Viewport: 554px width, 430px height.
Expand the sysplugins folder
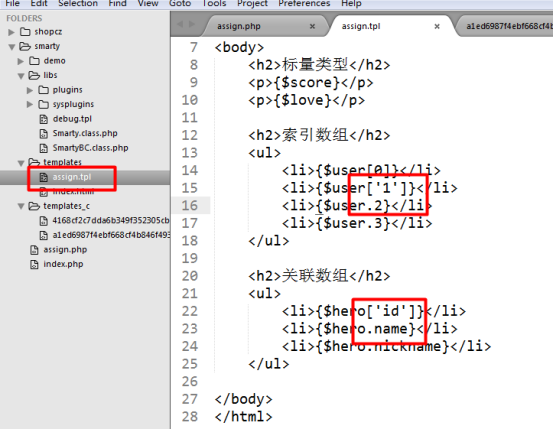(30, 105)
